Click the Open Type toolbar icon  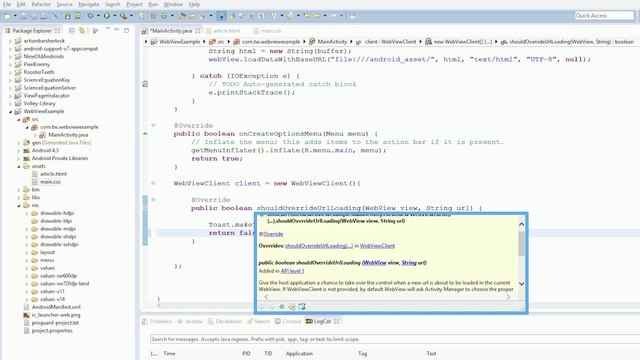[182, 16]
